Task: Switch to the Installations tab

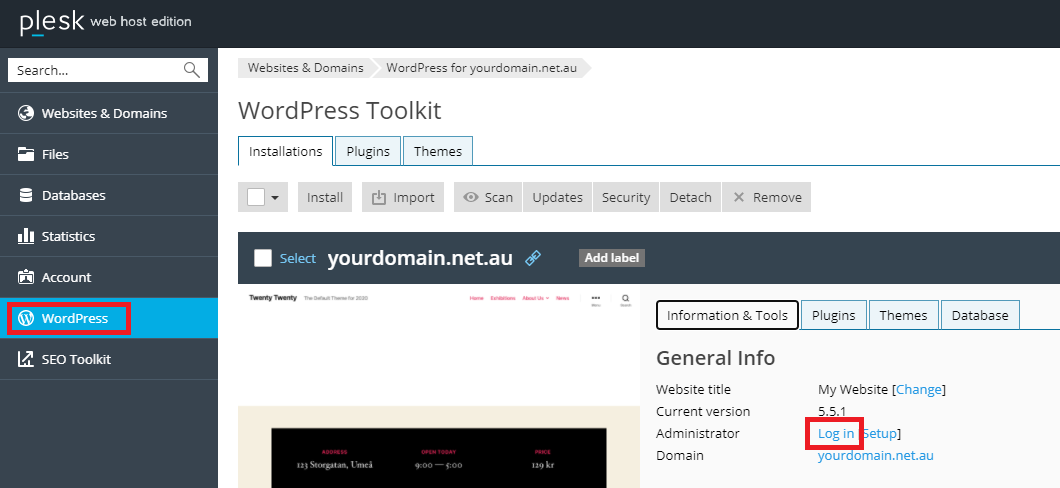Action: (285, 151)
